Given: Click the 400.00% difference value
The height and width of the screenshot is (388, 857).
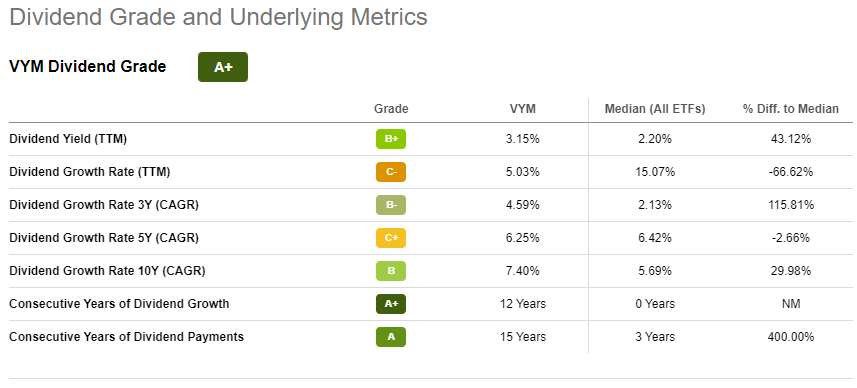Looking at the screenshot, I should pyautogui.click(x=790, y=337).
